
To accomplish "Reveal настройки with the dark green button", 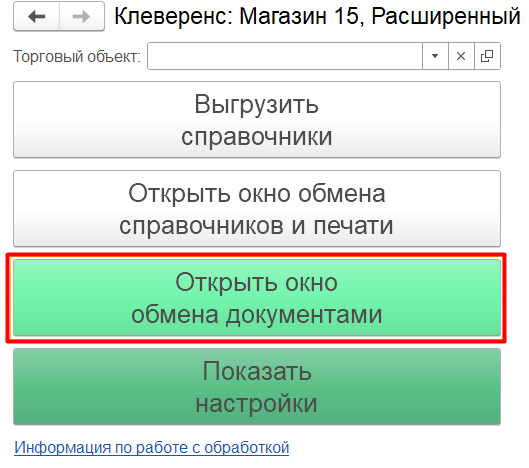I will click(x=257, y=387).
